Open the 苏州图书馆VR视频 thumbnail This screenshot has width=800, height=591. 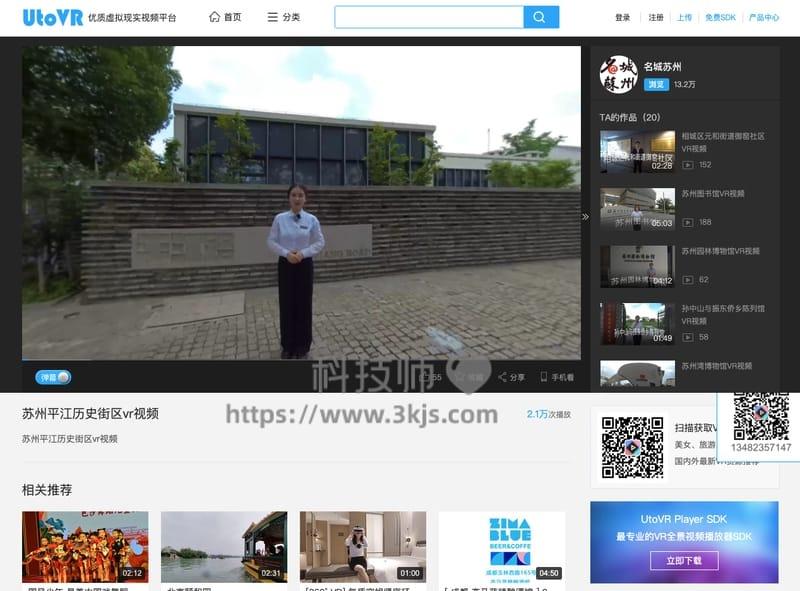(x=637, y=209)
